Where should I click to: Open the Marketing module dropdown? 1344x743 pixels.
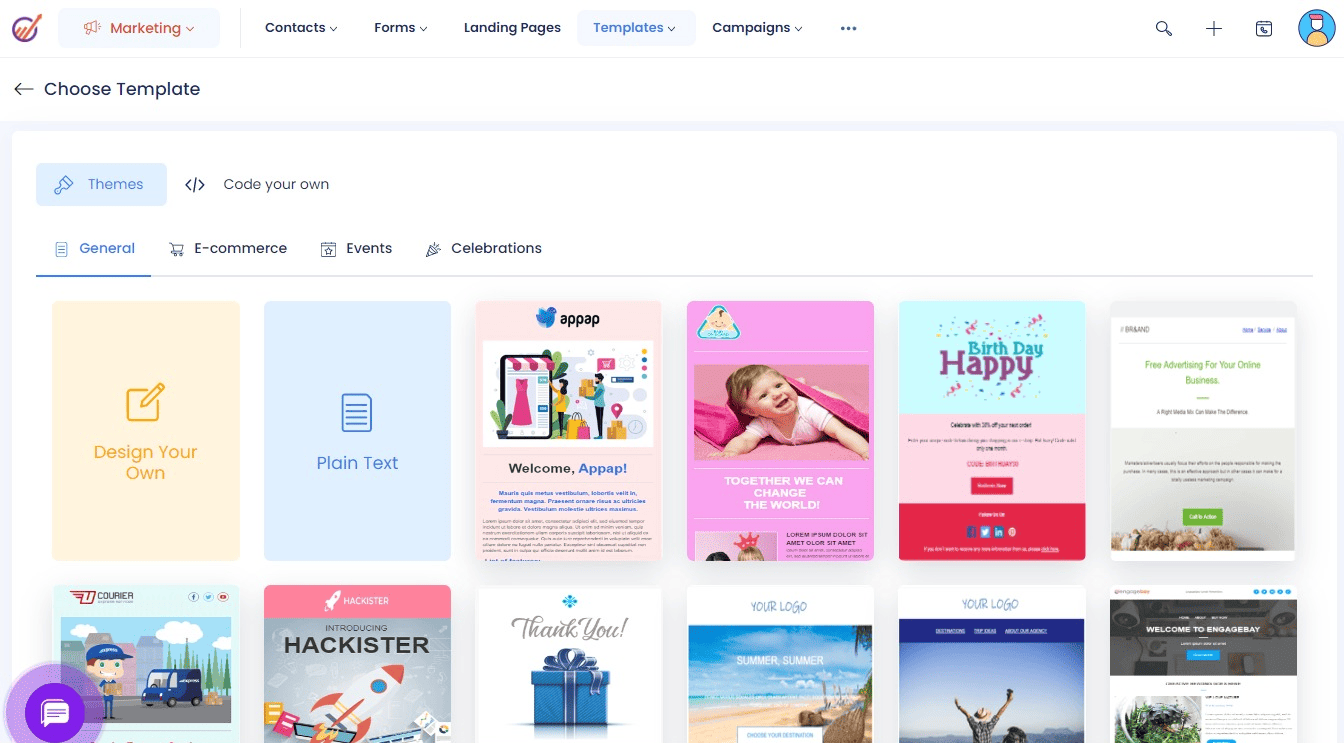139,28
